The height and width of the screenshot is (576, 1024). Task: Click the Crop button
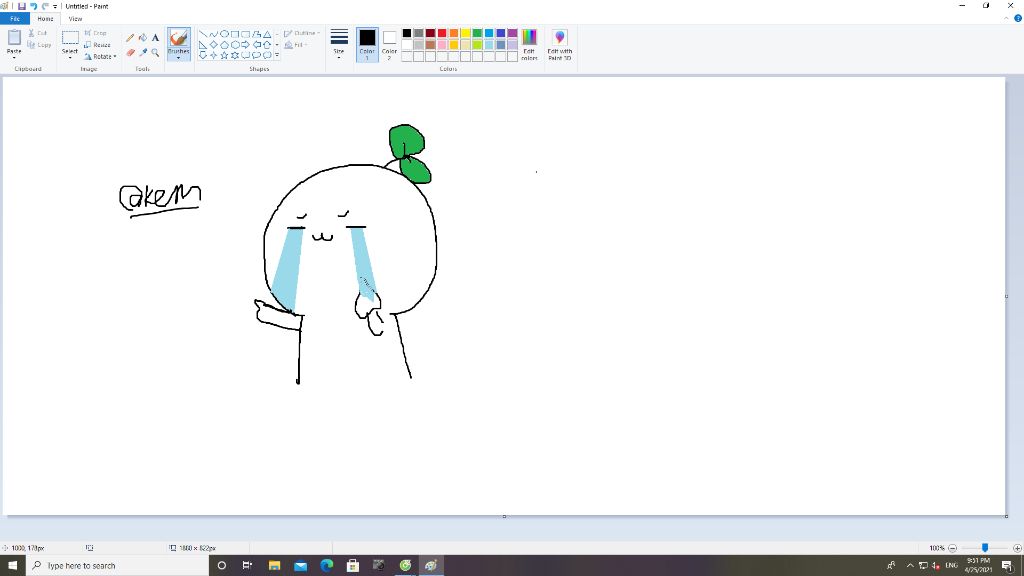coord(95,33)
